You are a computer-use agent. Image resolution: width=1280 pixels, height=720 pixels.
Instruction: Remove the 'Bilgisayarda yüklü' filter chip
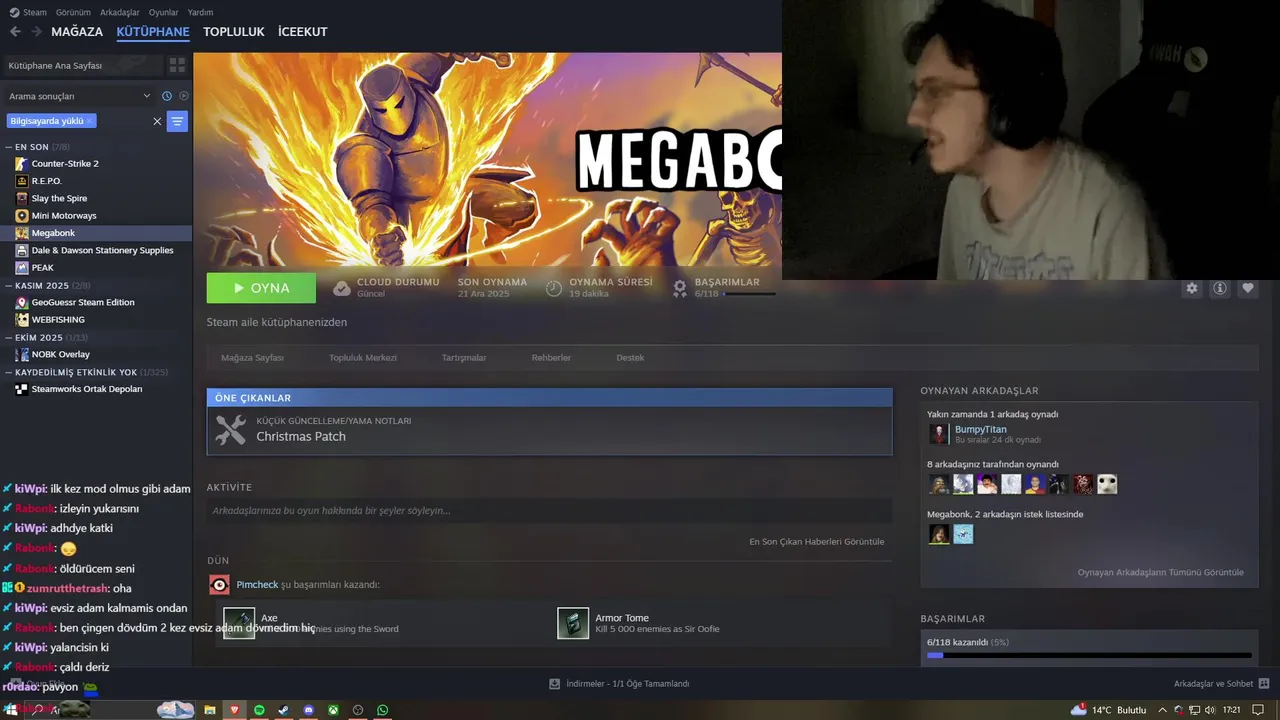[x=89, y=121]
